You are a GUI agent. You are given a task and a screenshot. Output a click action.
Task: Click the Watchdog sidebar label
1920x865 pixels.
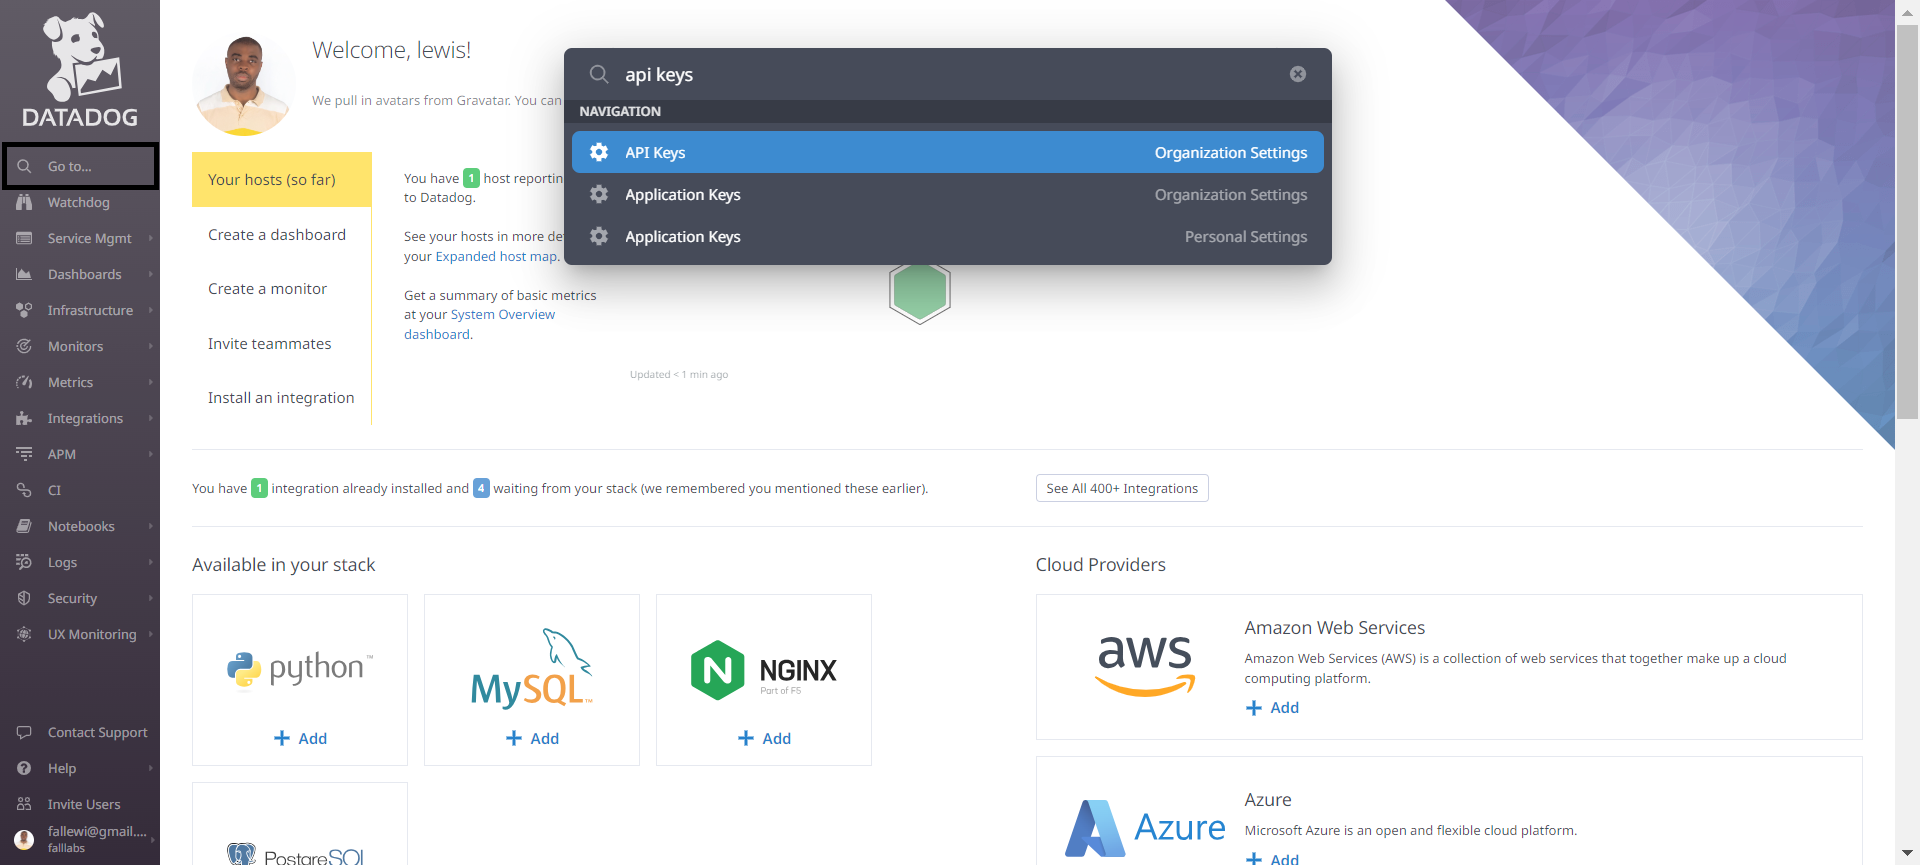tap(79, 202)
